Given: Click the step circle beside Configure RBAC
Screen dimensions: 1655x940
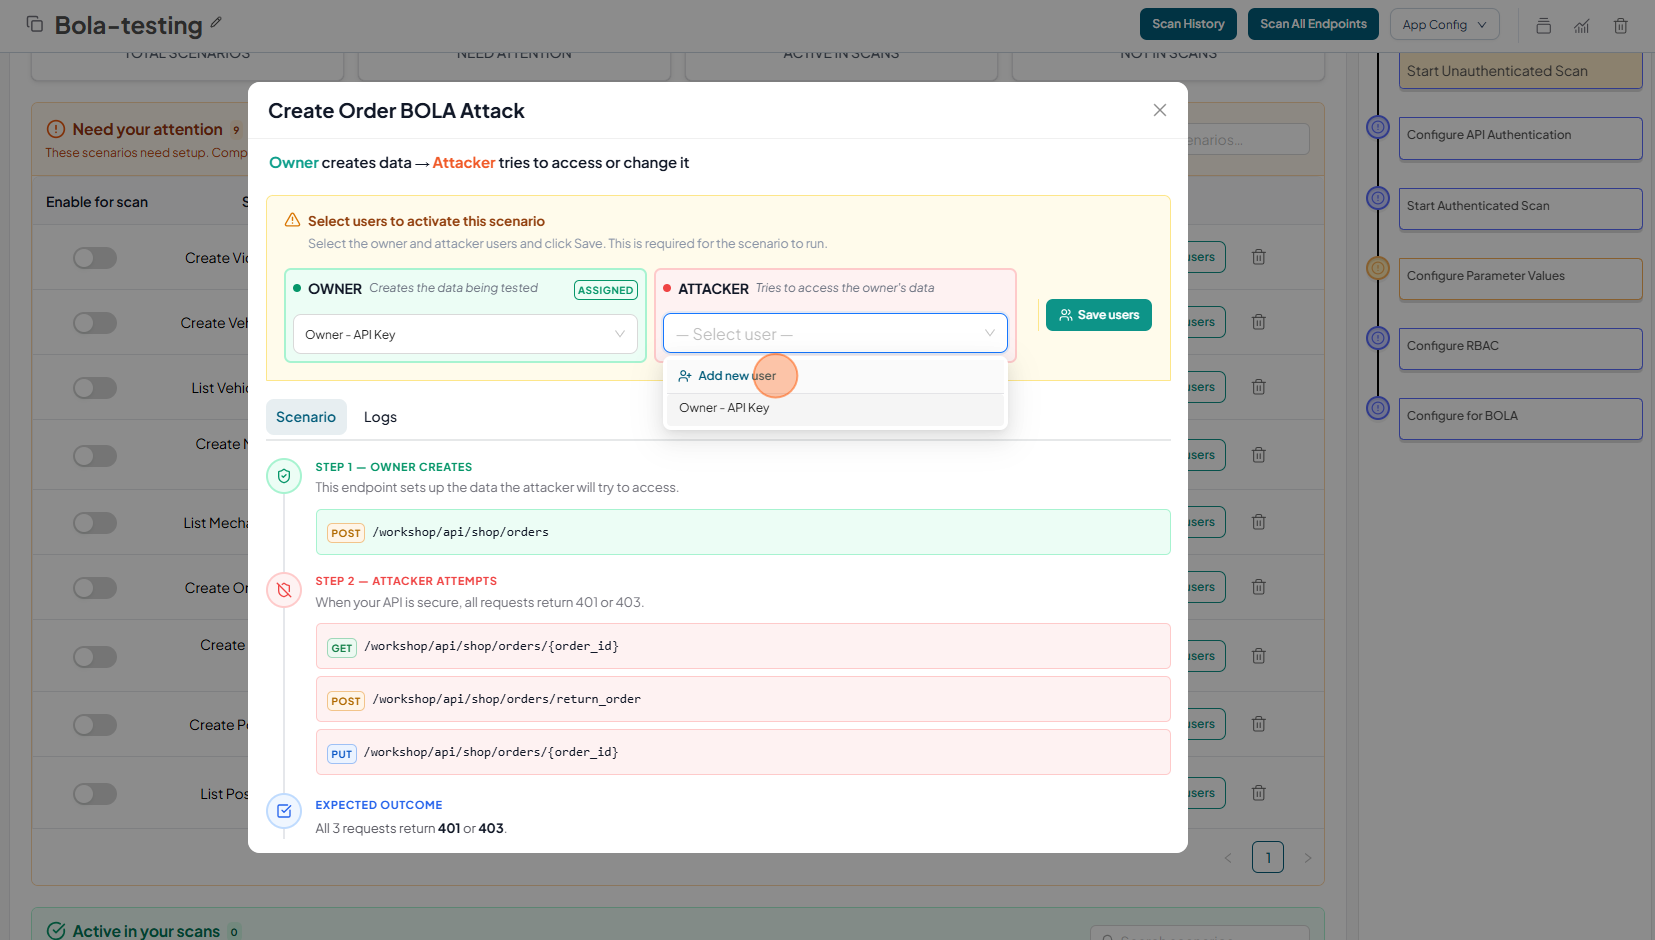Looking at the screenshot, I should 1378,338.
